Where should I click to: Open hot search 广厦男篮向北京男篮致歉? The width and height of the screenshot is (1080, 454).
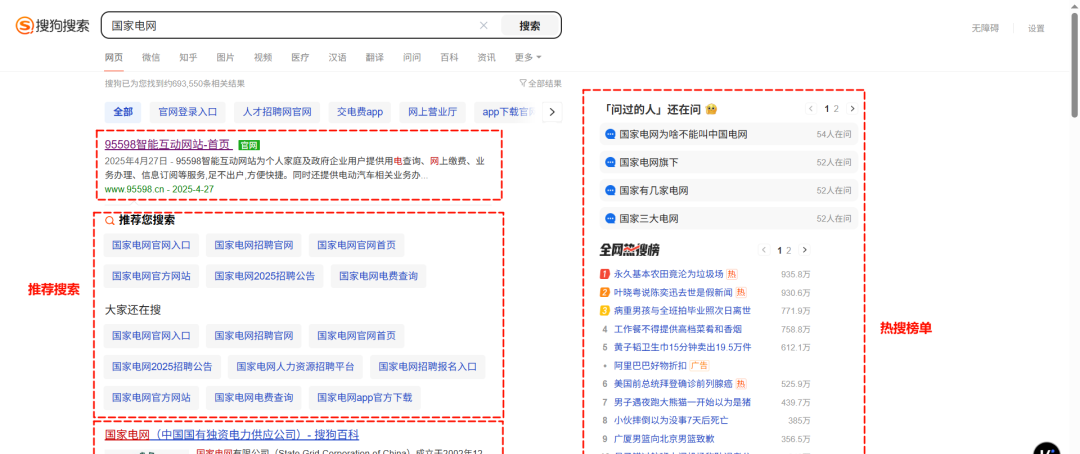(665, 438)
